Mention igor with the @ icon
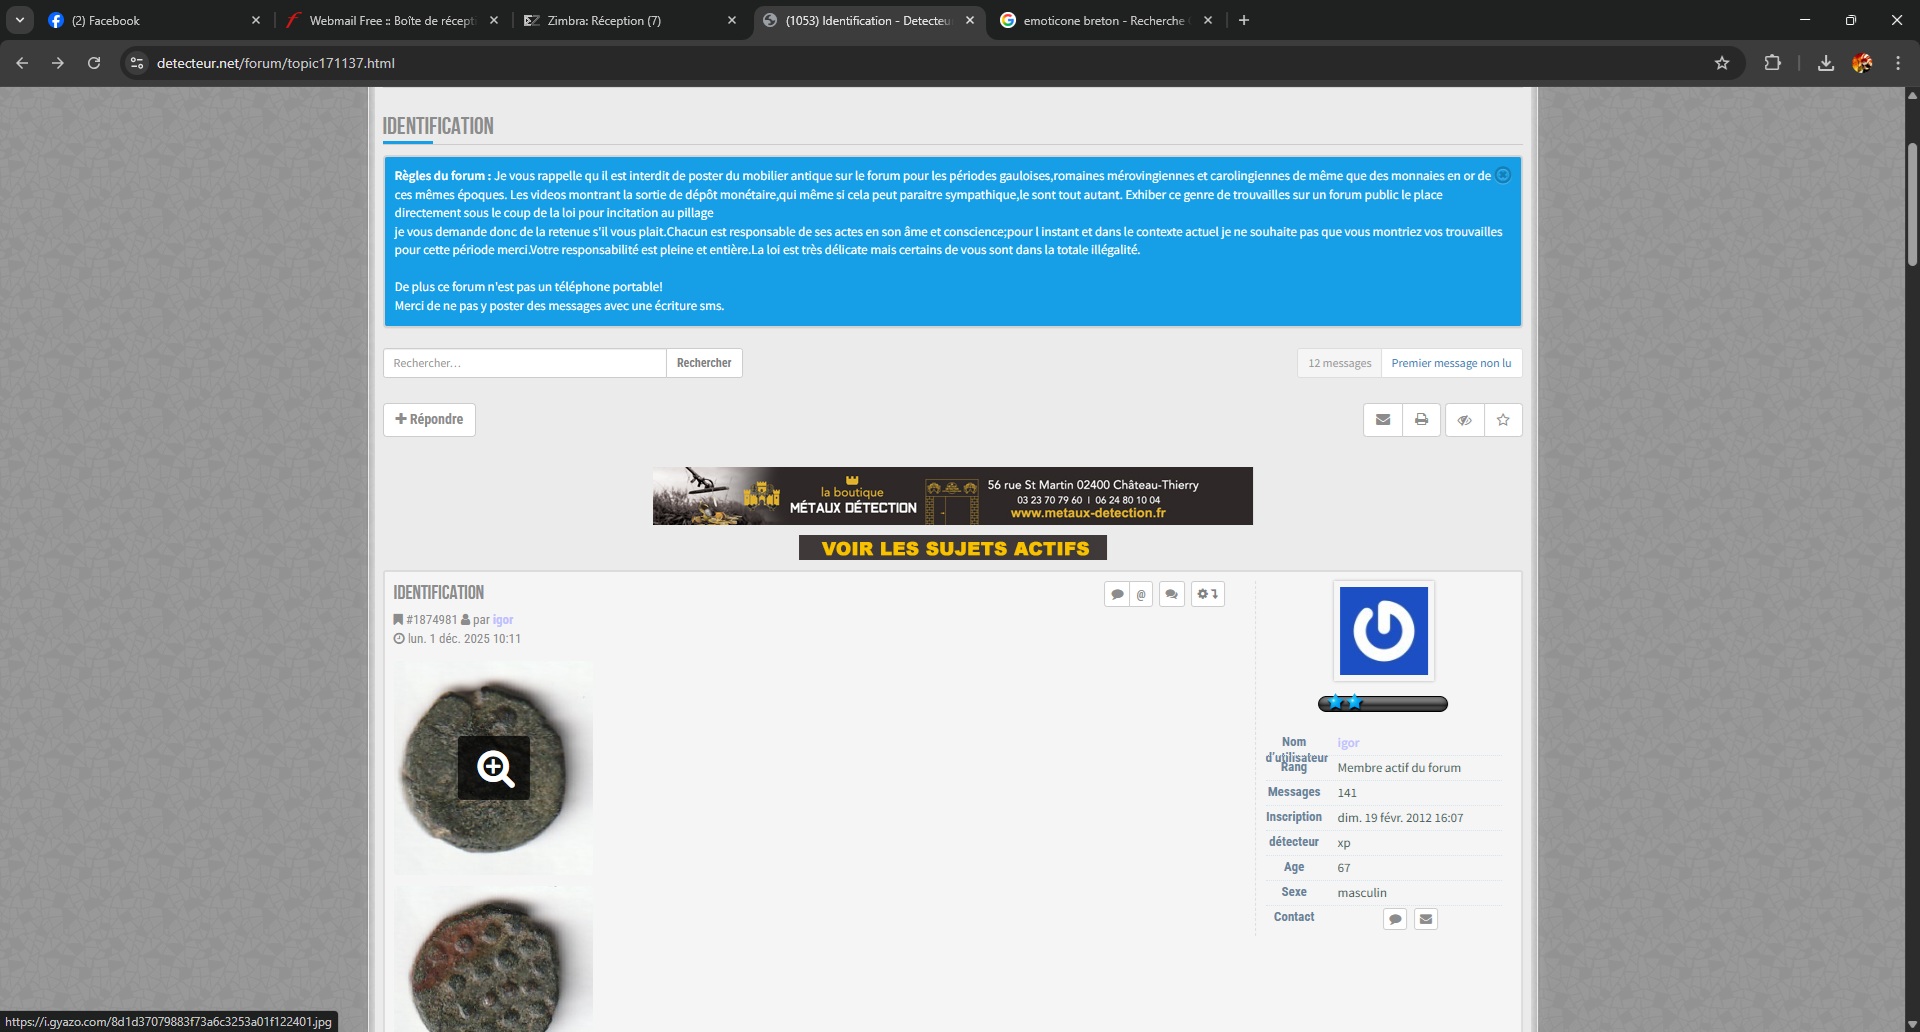Viewport: 1920px width, 1032px height. (x=1141, y=594)
